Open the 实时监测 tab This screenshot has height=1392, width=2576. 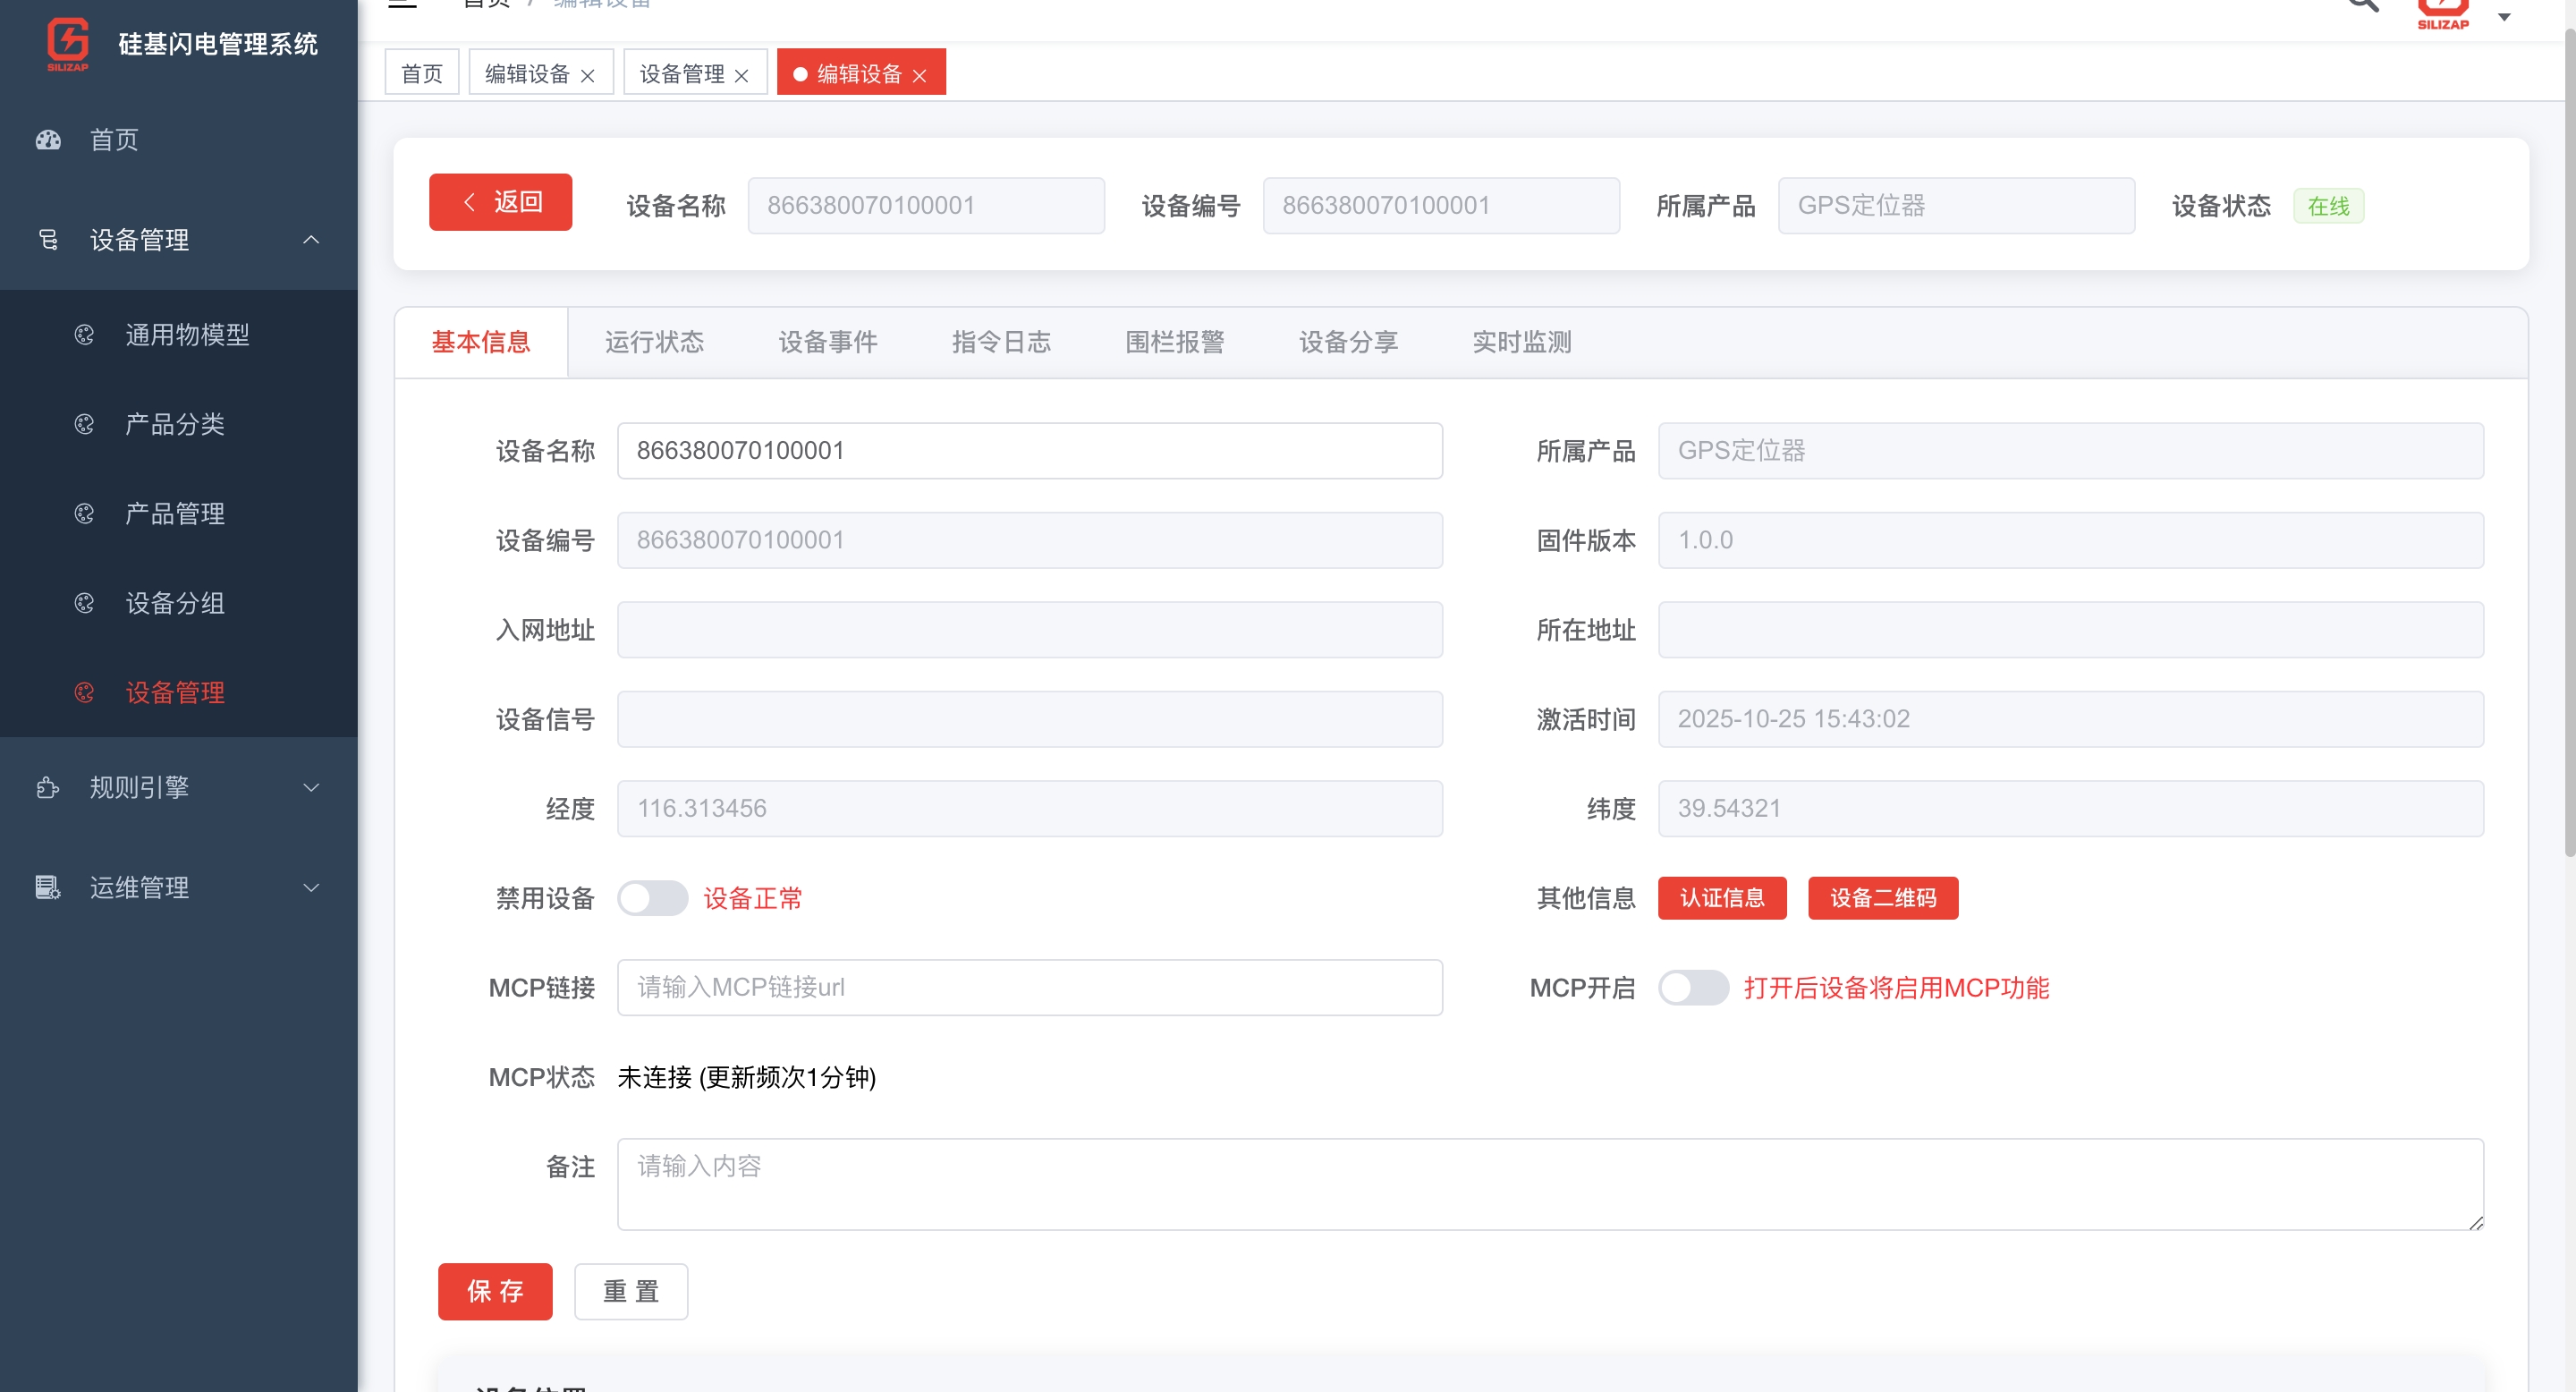1521,342
